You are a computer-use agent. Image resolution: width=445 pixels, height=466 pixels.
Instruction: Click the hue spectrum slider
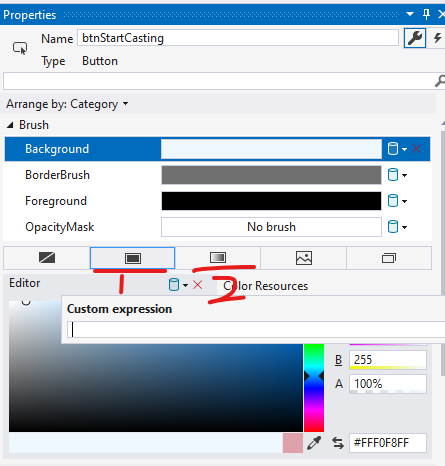[x=314, y=388]
